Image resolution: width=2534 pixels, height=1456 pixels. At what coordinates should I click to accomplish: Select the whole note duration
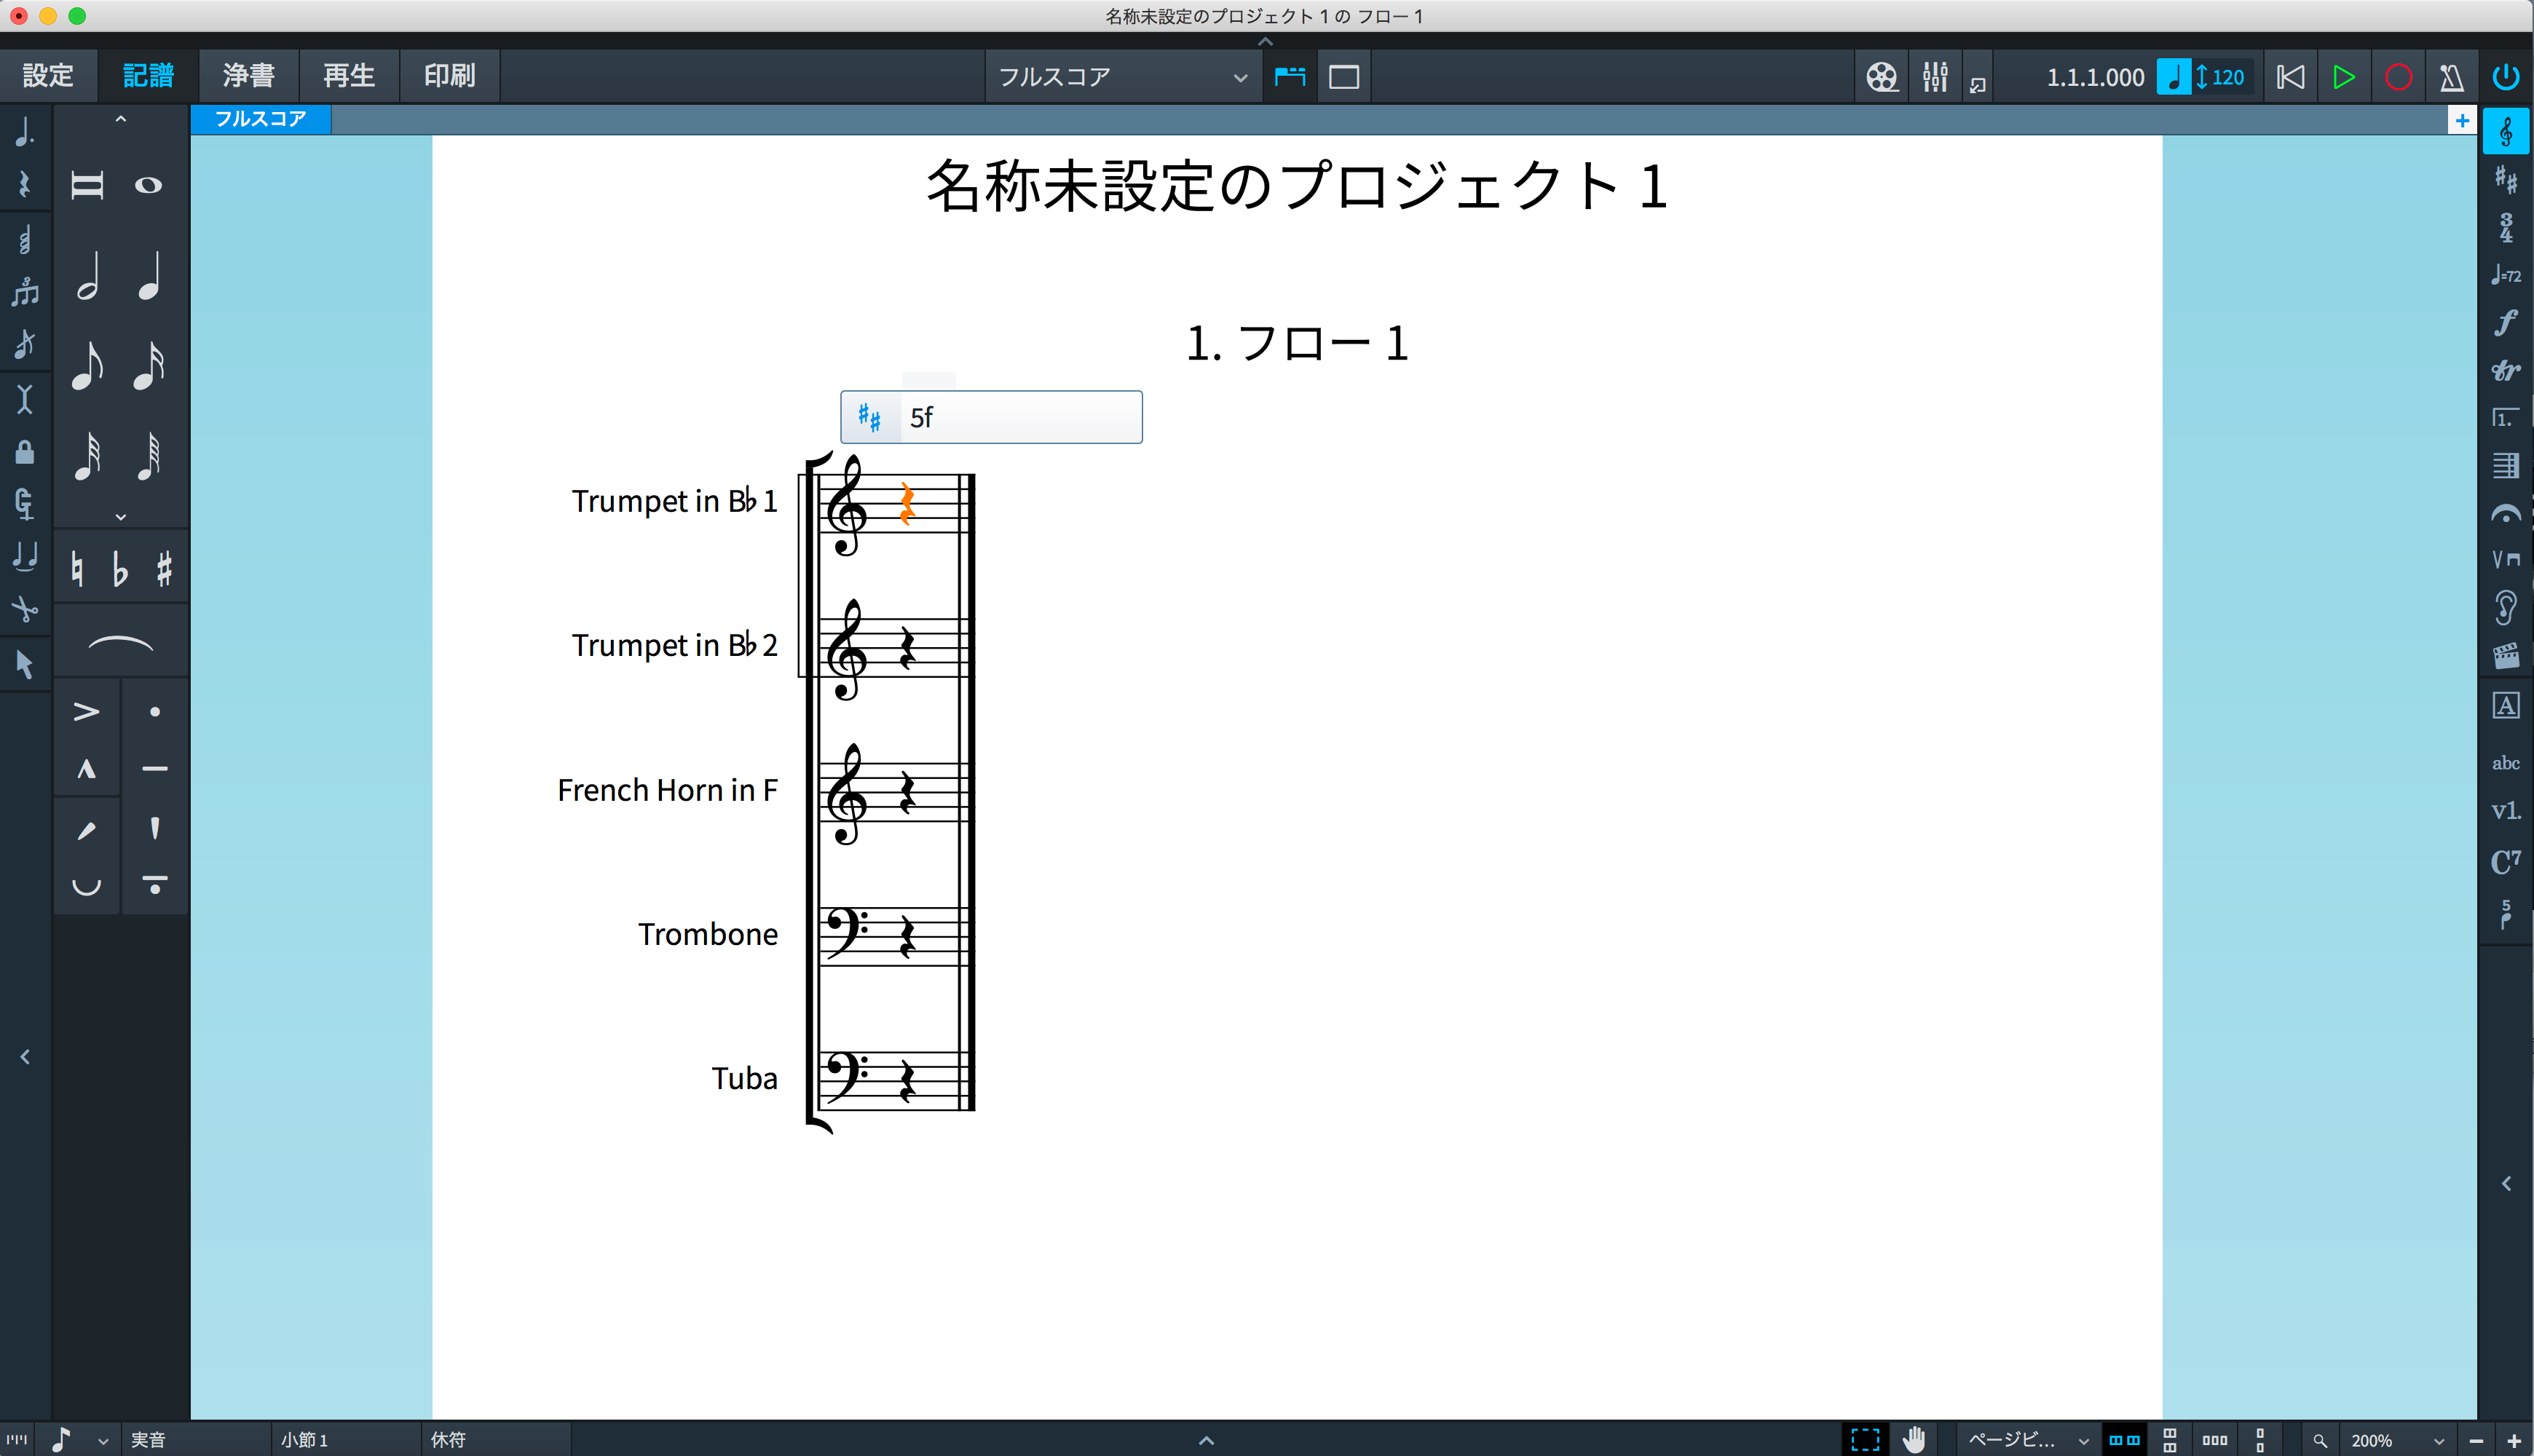tap(148, 186)
